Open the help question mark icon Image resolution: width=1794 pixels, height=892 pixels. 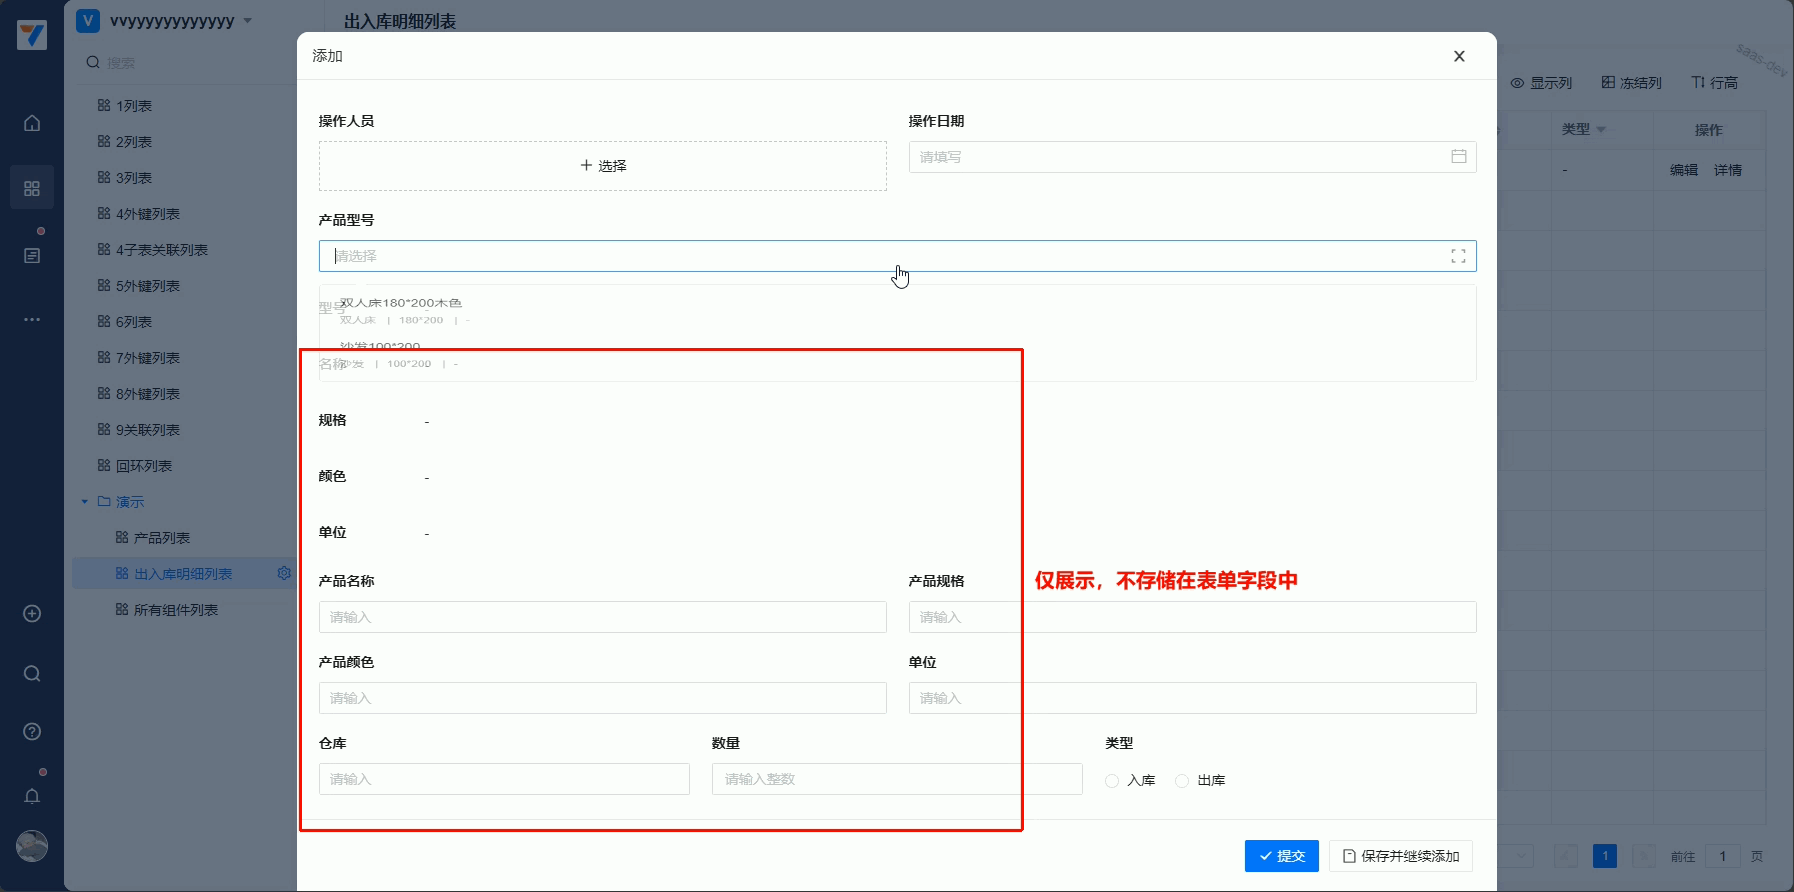point(32,732)
